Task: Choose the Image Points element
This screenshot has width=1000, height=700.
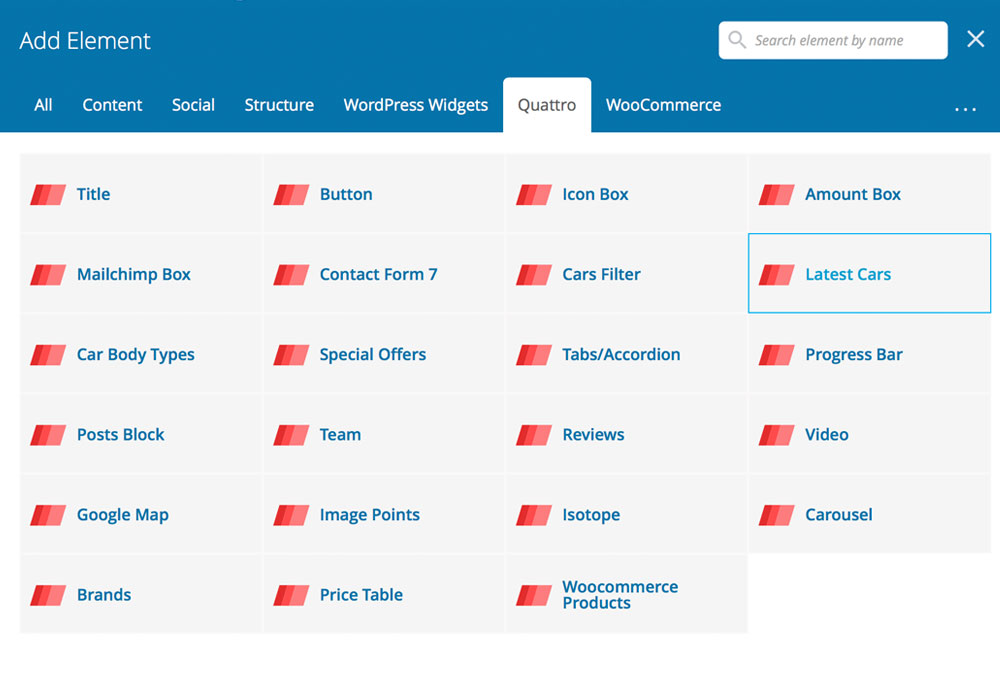Action: 383,514
